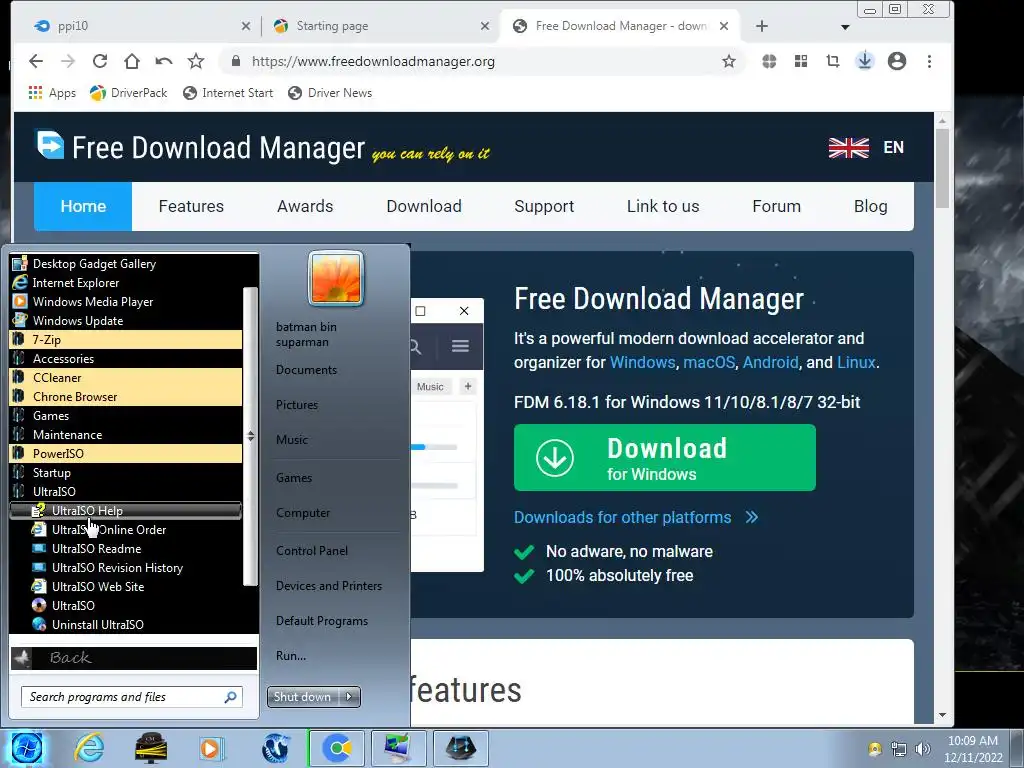1024x768 pixels.
Task: Run Uninstall UltraISO
Action: (x=125, y=624)
